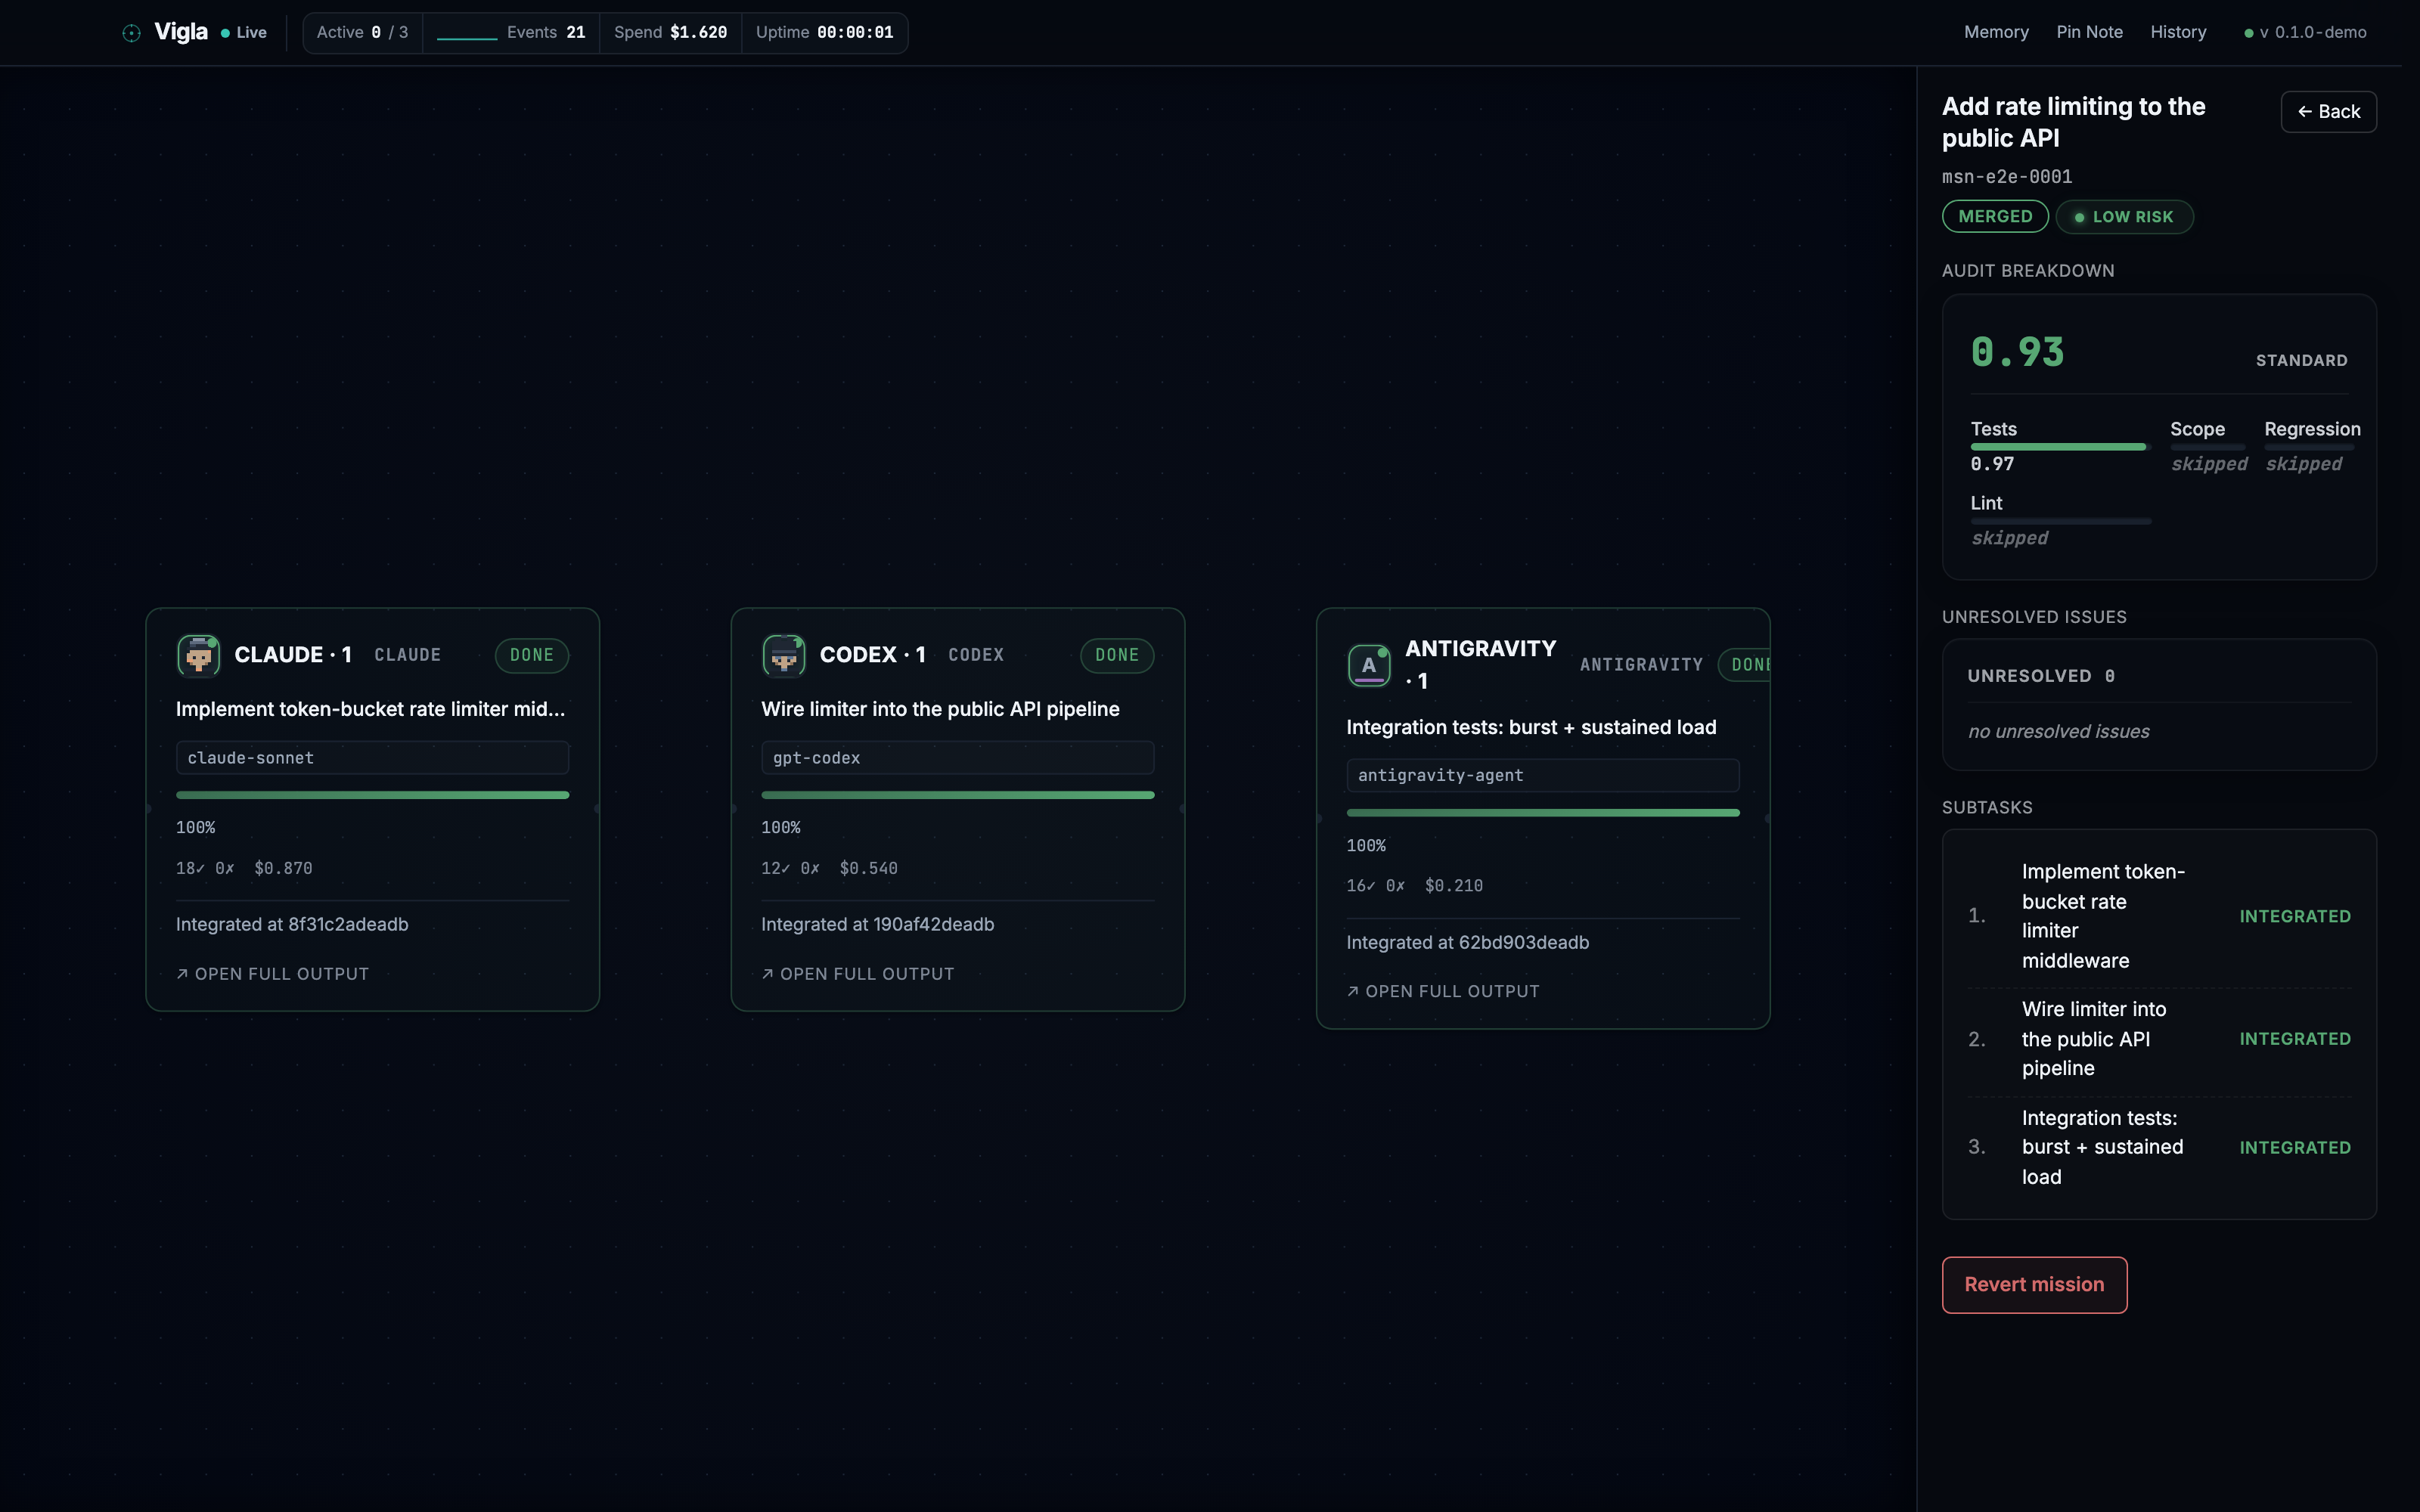Screen dimensions: 2420x1512
Task: Select subtask 1 Implement token-bucket rate limiter
Action: pos(2159,917)
